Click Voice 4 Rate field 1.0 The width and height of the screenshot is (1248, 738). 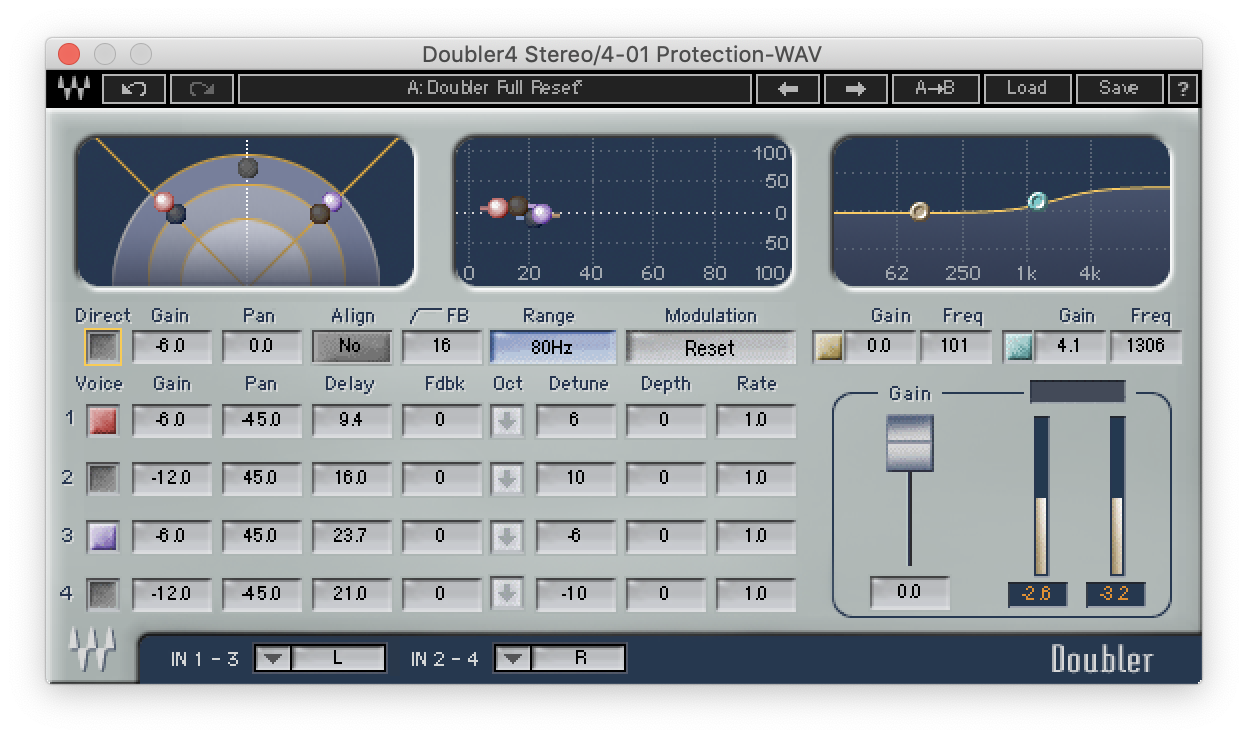[755, 595]
